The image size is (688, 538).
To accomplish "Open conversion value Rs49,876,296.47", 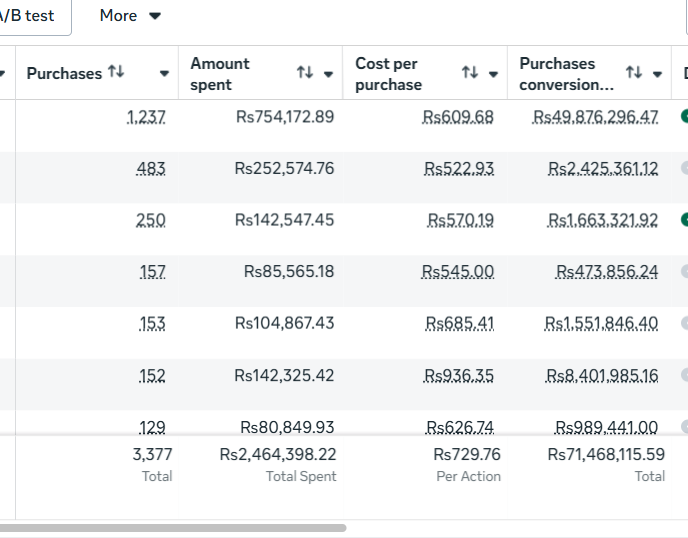I will coord(595,117).
